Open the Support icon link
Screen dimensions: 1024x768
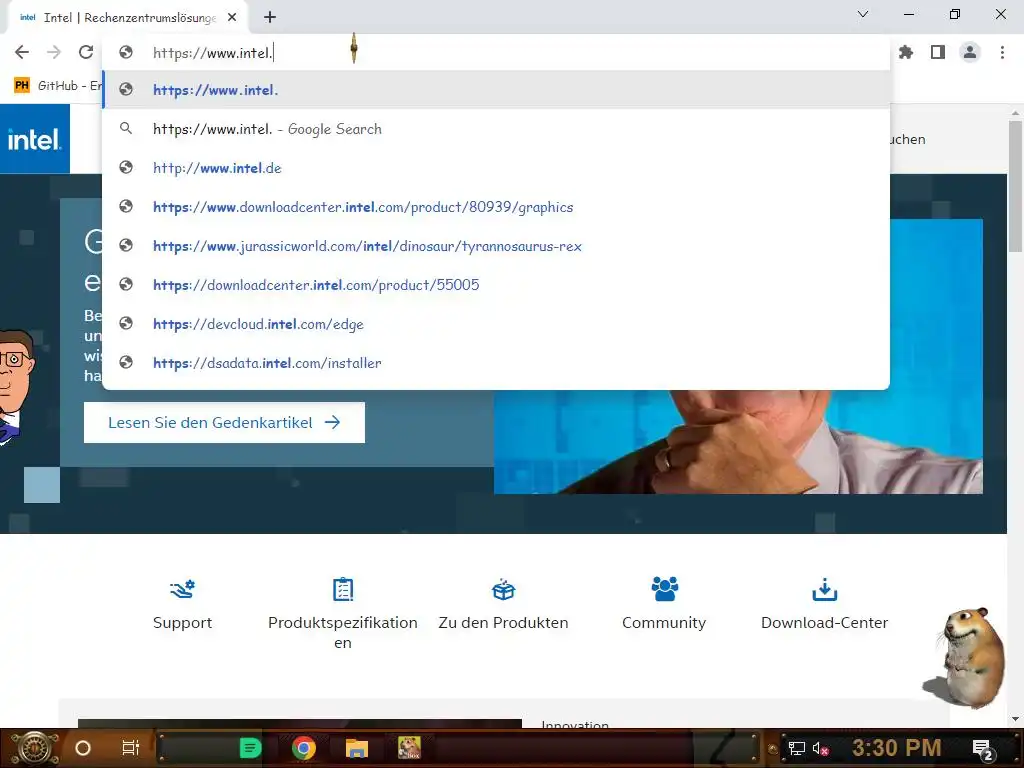(x=182, y=589)
